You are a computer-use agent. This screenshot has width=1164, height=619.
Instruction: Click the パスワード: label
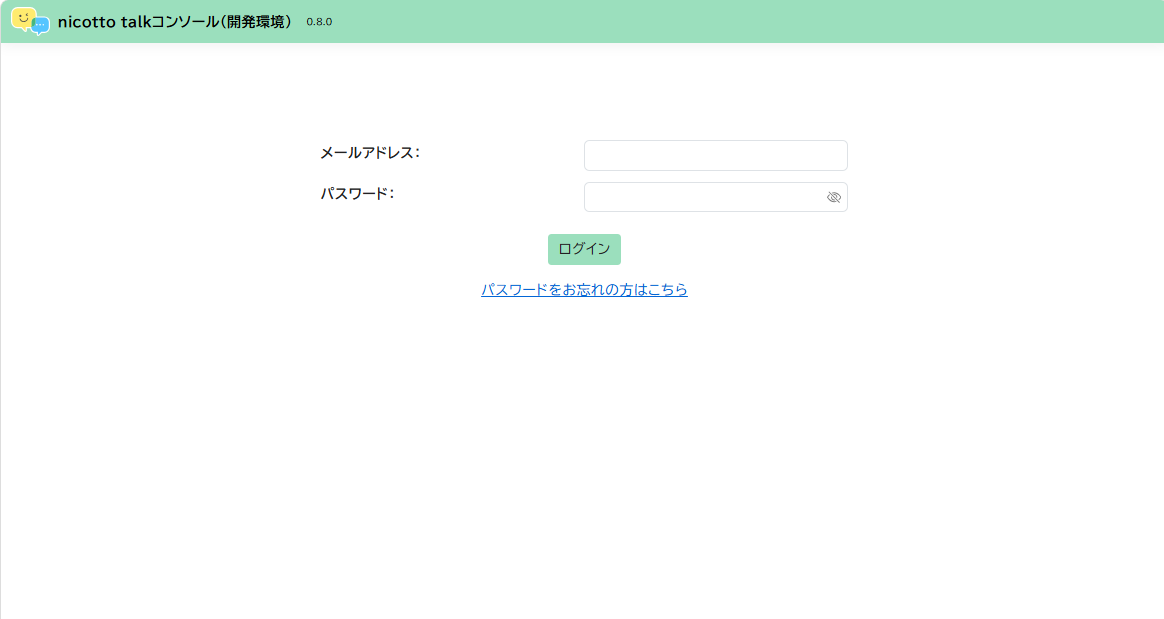coord(358,194)
